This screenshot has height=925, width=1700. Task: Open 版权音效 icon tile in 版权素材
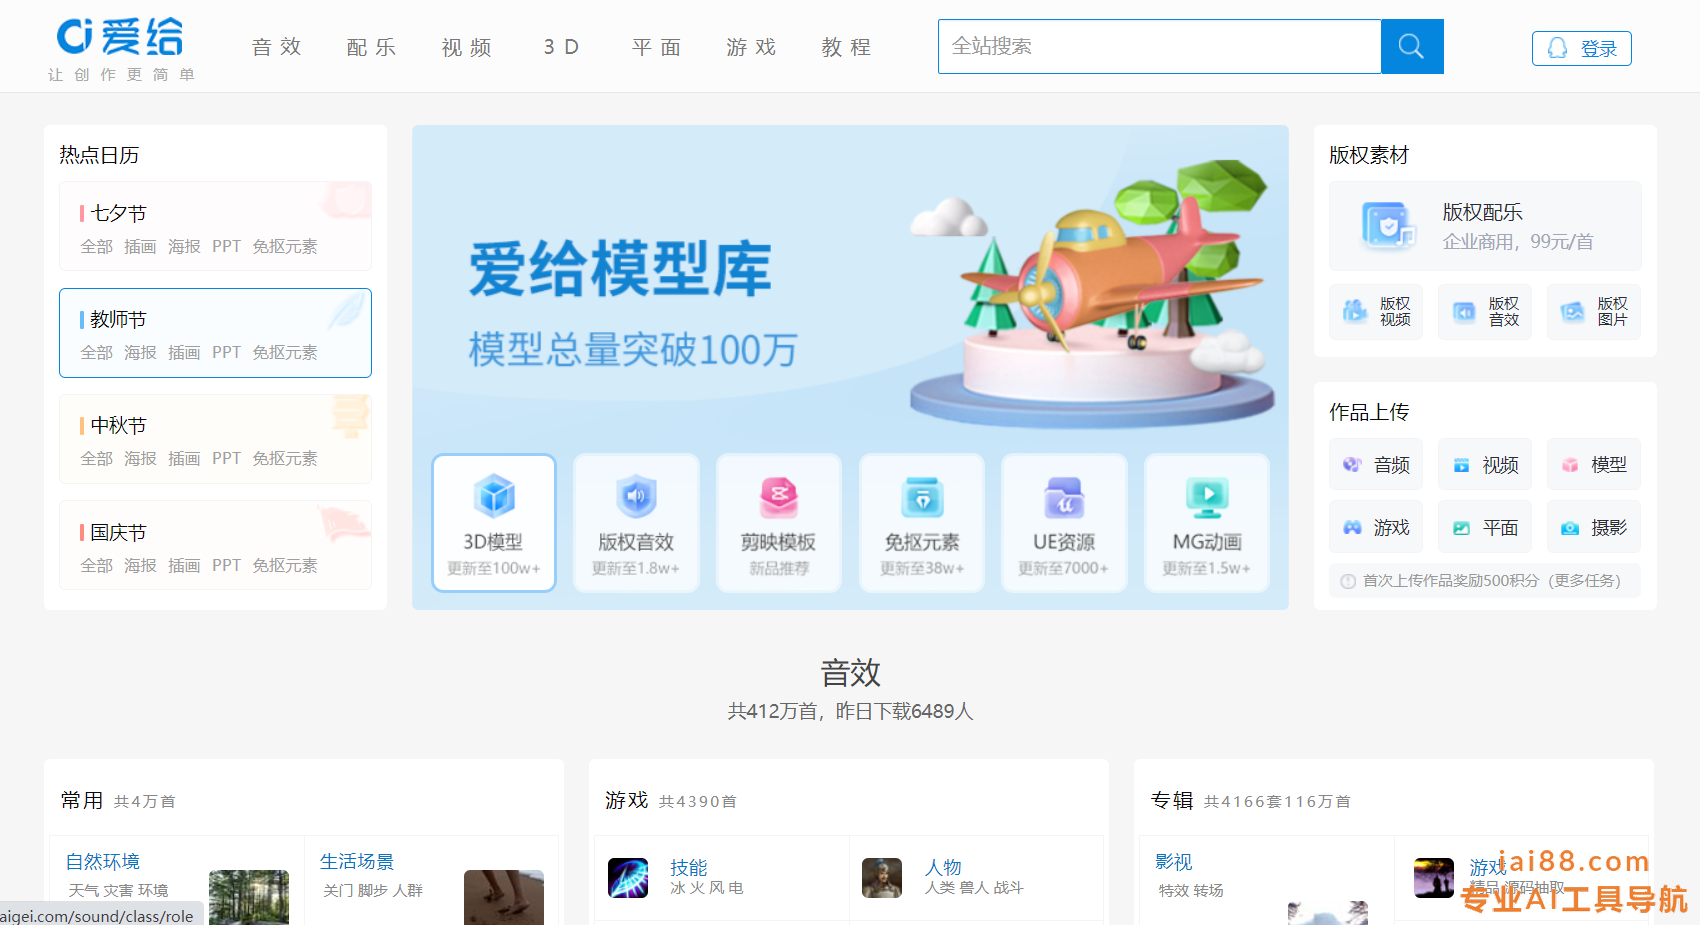[x=1485, y=312]
